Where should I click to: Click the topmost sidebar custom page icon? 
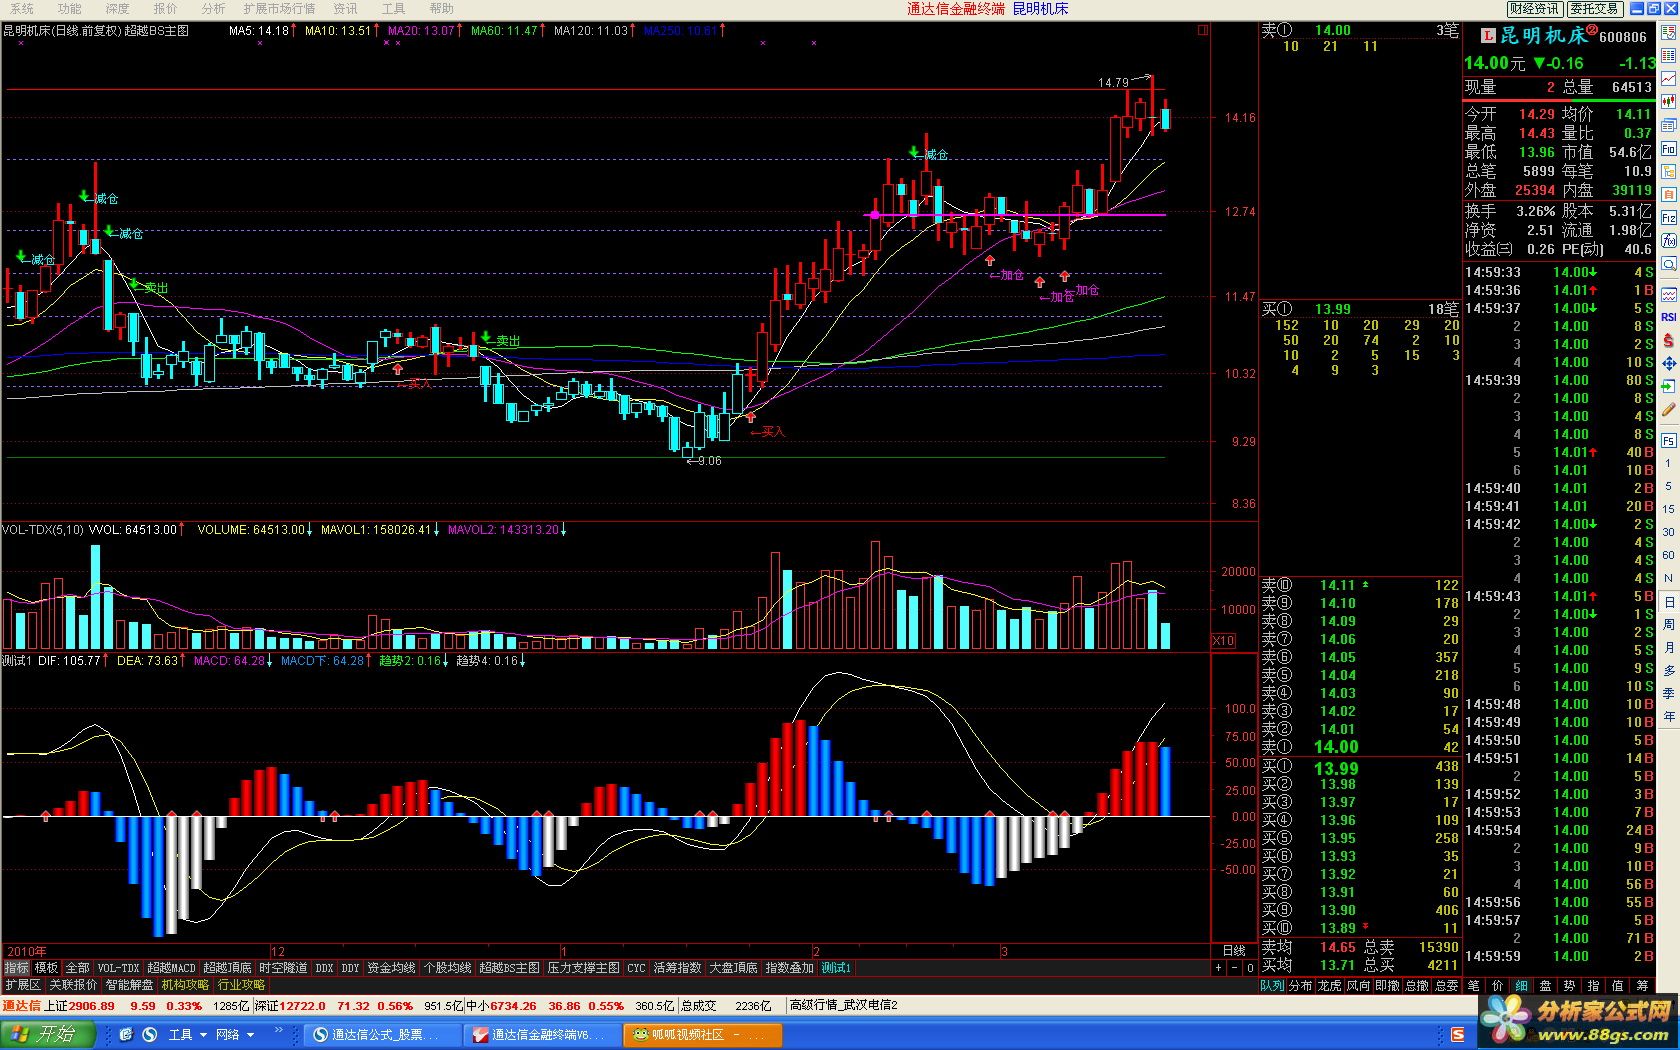tap(1668, 32)
